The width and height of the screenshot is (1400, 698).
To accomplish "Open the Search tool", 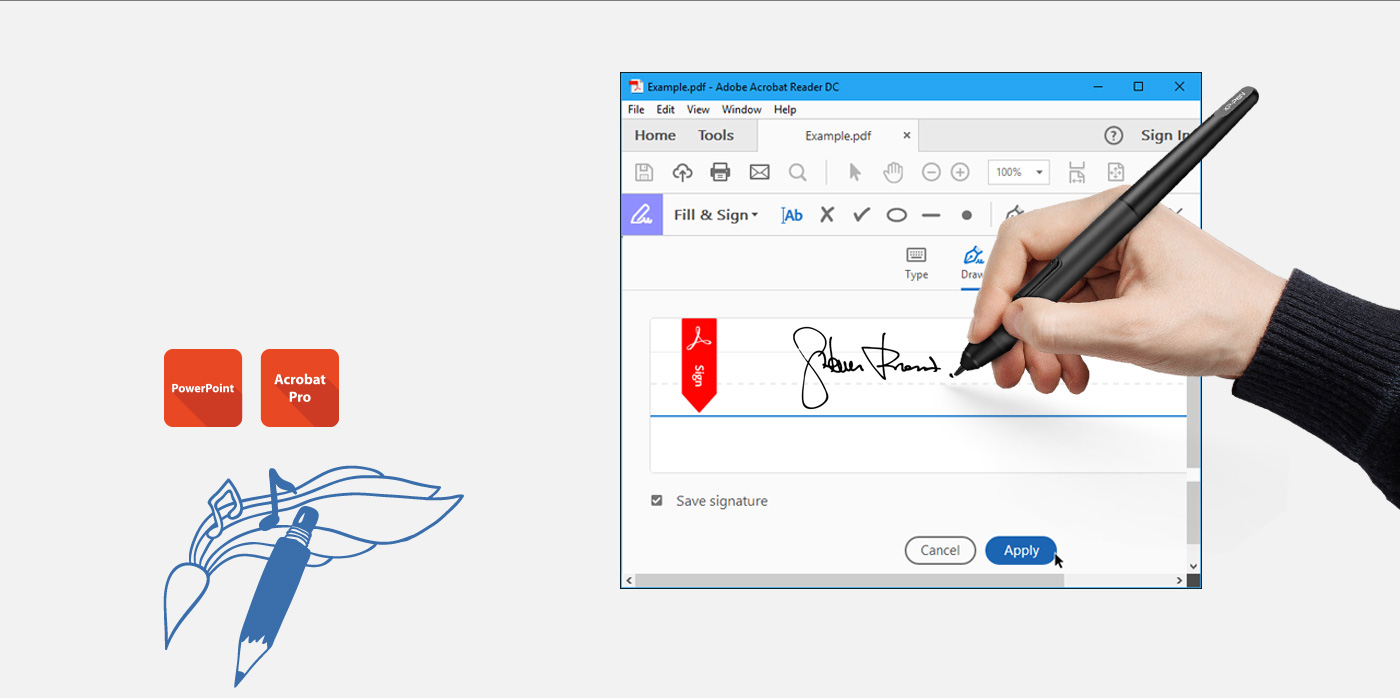I will click(x=797, y=172).
